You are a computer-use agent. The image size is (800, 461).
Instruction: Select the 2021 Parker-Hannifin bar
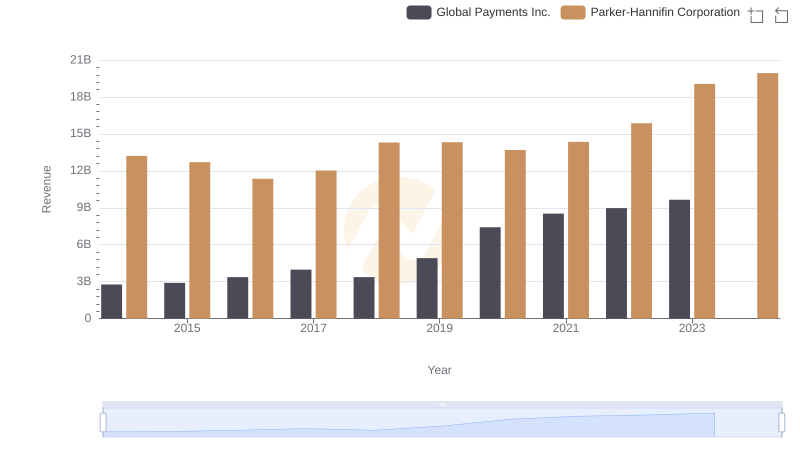pos(579,230)
